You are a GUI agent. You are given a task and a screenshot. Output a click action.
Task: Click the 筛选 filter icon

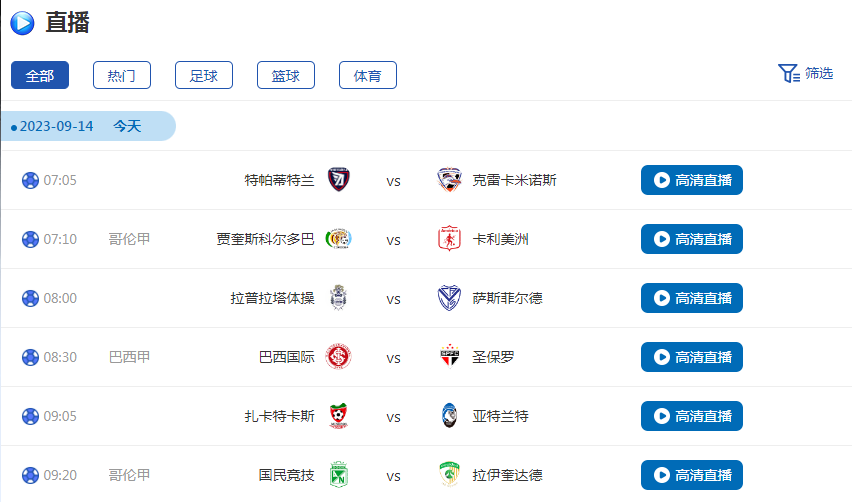788,74
